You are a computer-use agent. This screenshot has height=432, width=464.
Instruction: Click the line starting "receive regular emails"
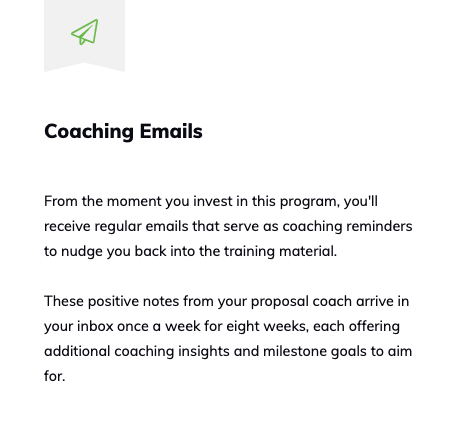pos(228,227)
